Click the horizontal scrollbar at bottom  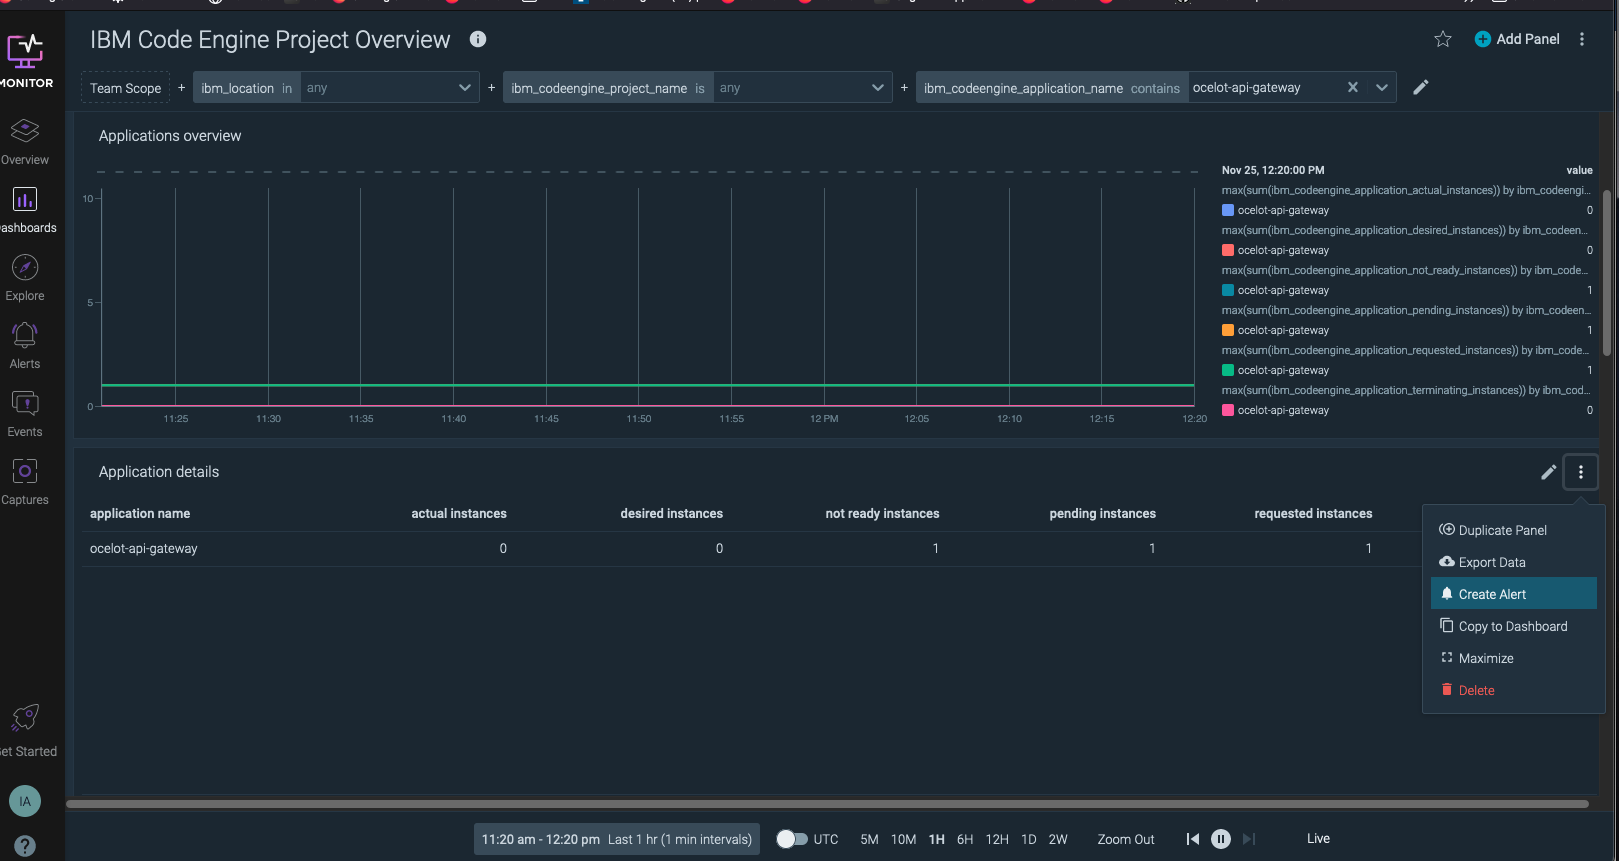[827, 803]
